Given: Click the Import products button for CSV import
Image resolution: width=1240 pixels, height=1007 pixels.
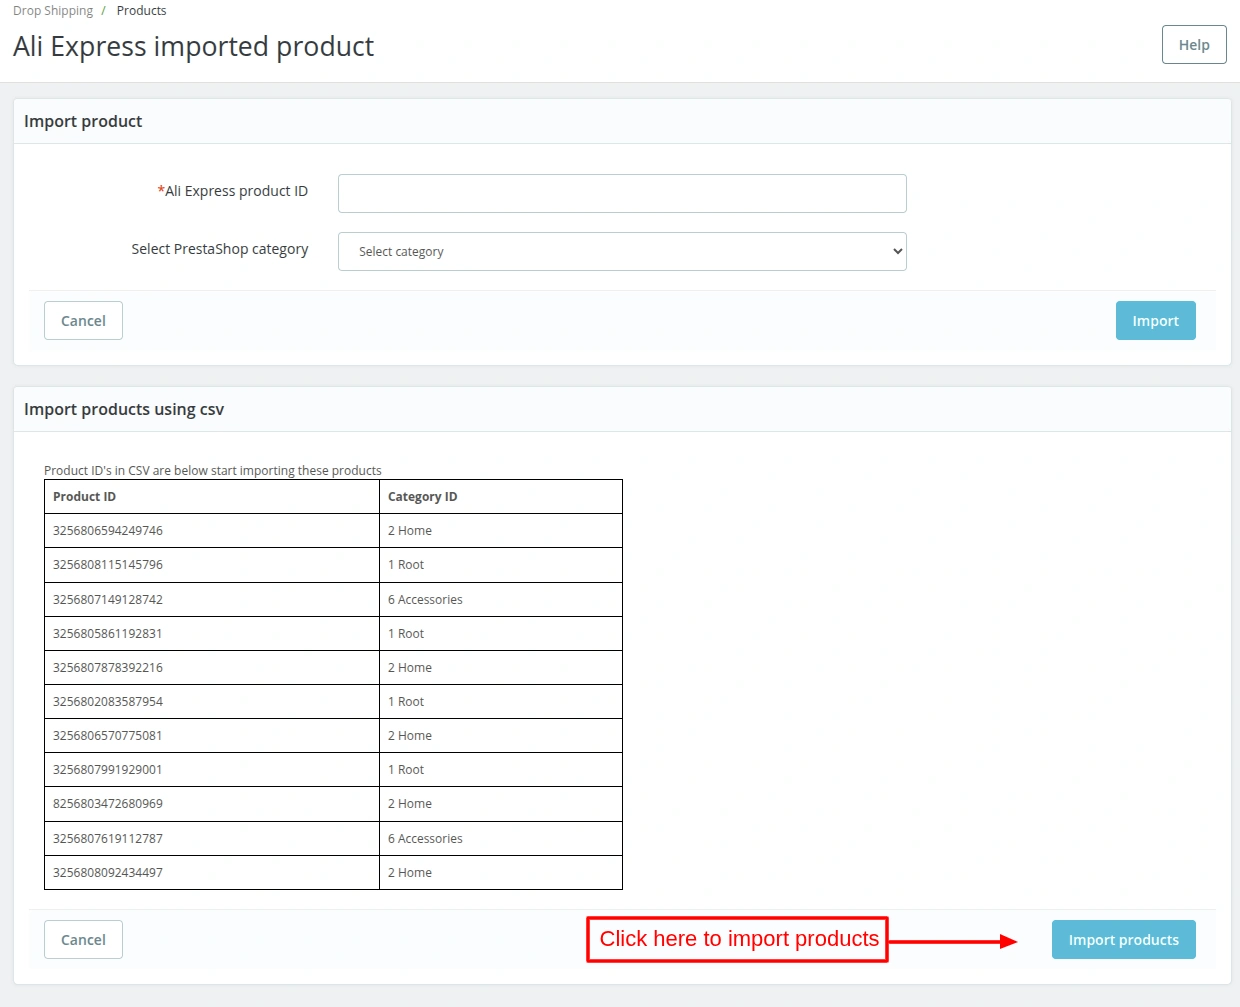Looking at the screenshot, I should pos(1123,939).
